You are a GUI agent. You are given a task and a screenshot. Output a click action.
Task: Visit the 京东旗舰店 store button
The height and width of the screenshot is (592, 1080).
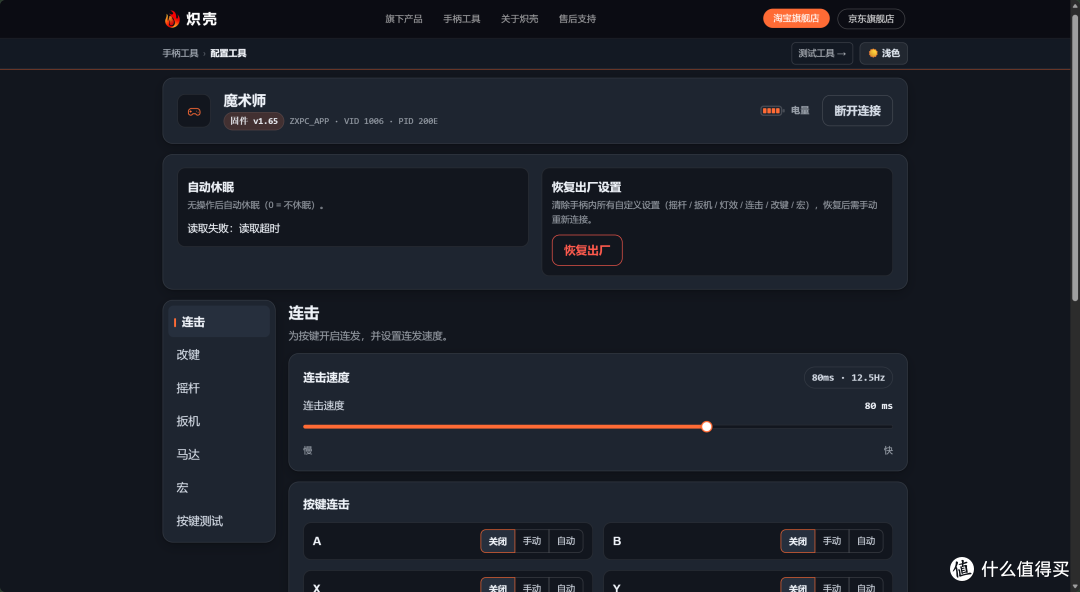click(x=871, y=19)
